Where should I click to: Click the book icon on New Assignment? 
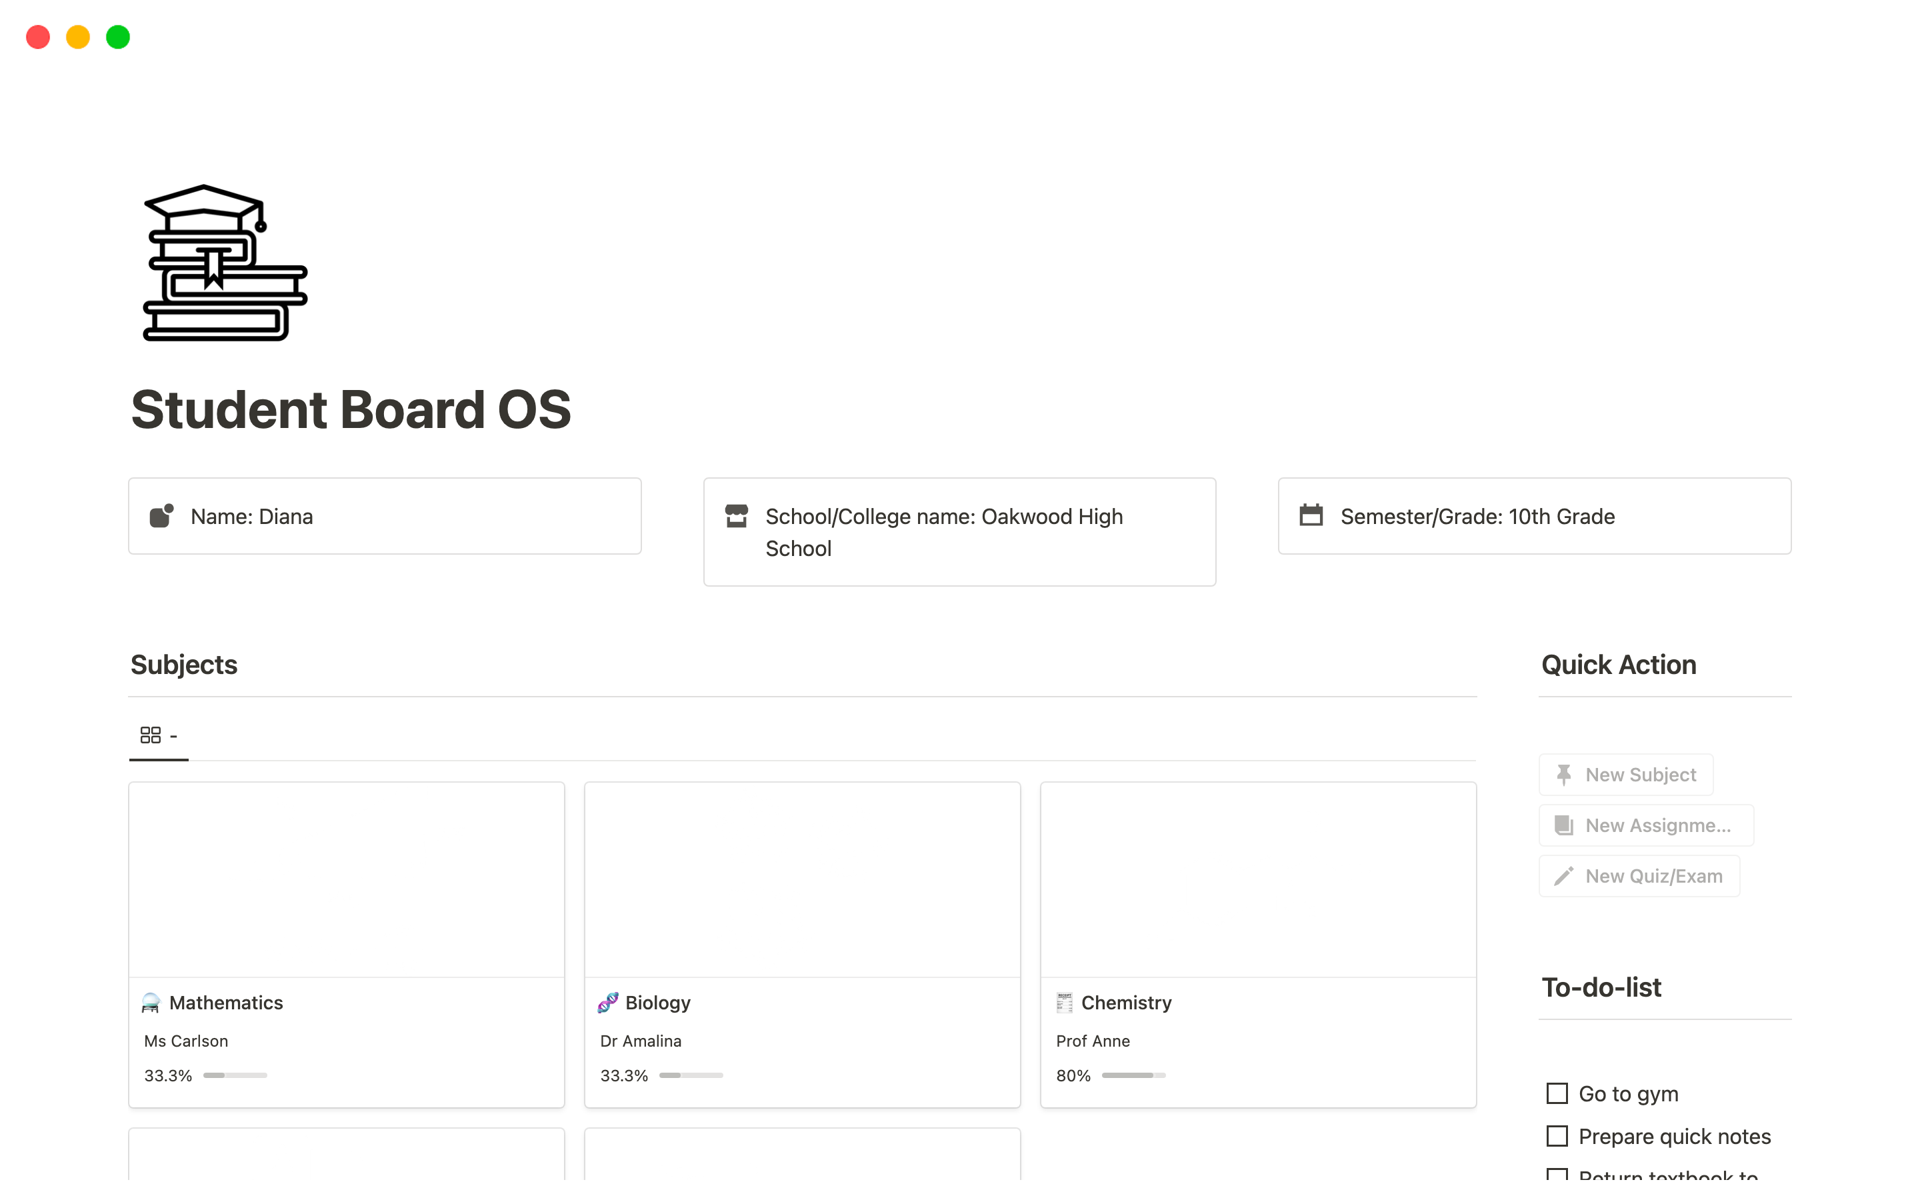[x=1563, y=825]
